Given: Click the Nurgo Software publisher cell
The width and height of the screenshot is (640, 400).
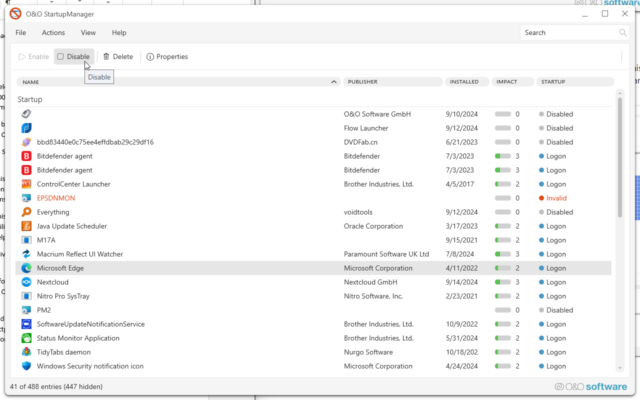Looking at the screenshot, I should pos(368,352).
